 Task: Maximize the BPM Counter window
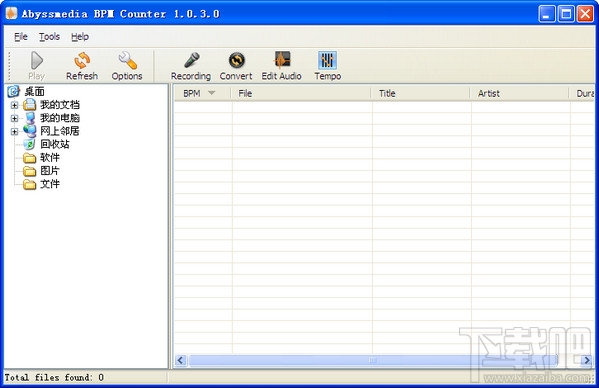(566, 14)
